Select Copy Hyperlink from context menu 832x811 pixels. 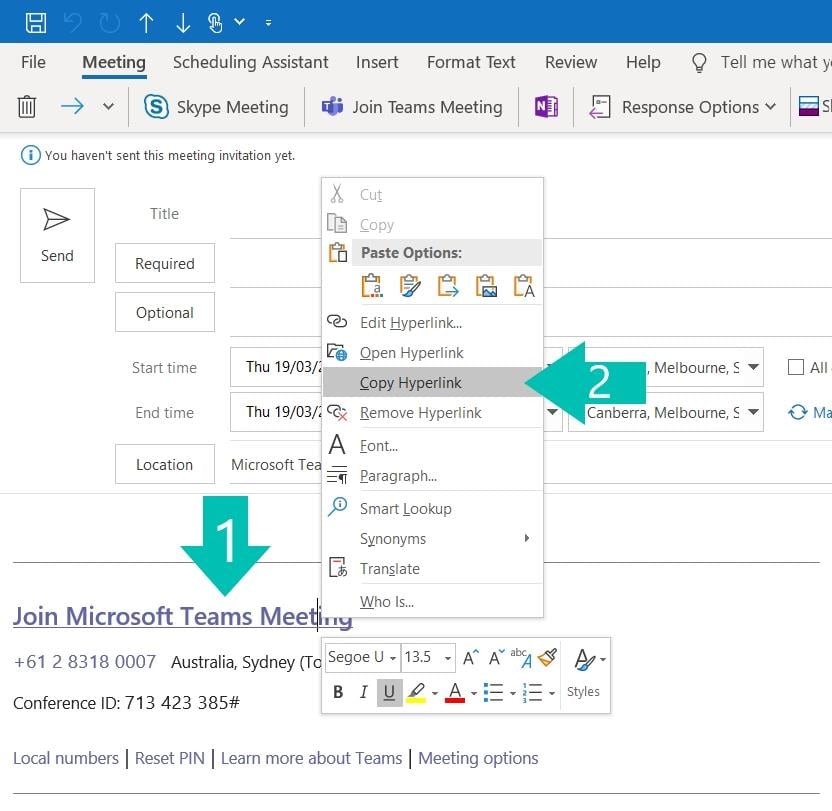410,382
